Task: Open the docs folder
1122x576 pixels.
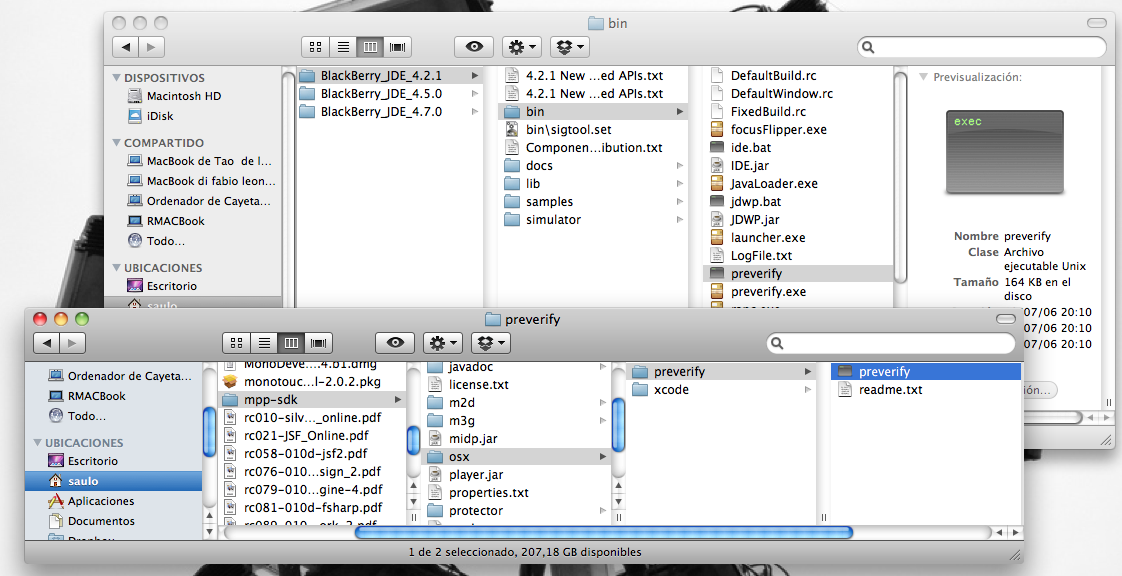Action: point(593,165)
